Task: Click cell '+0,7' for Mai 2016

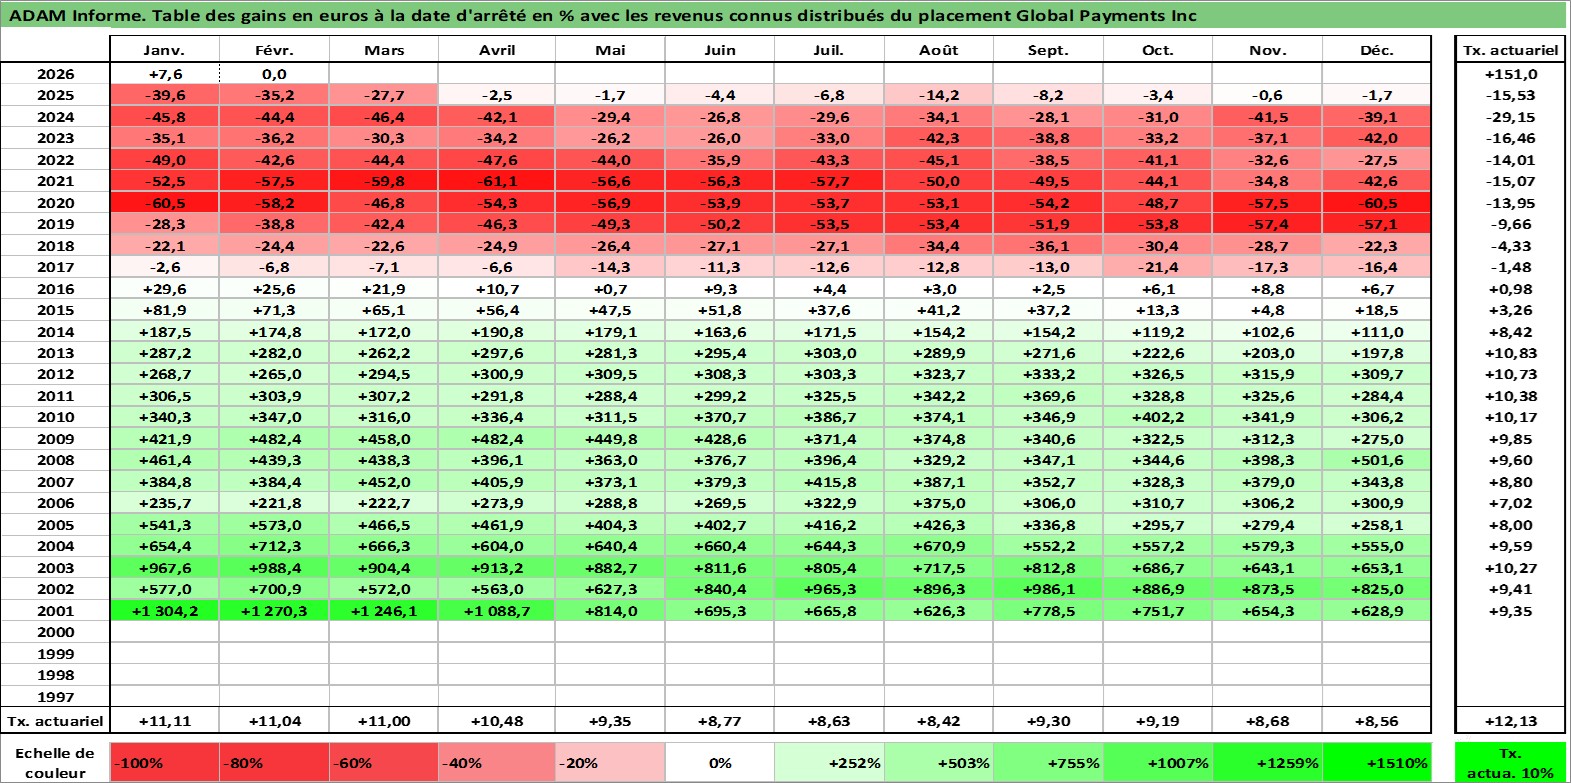Action: [x=610, y=288]
